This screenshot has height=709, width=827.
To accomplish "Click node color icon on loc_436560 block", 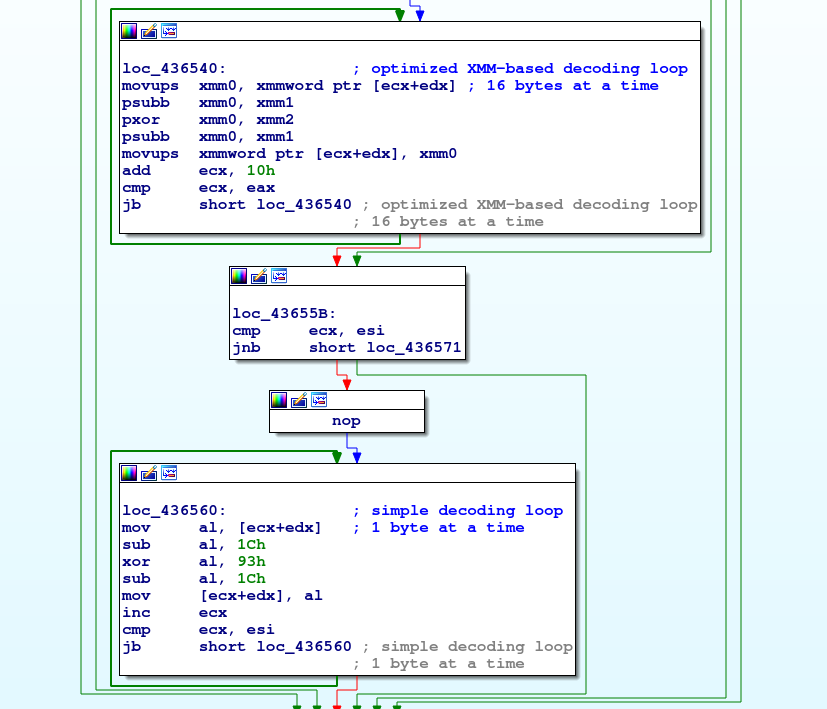I will (x=129, y=473).
